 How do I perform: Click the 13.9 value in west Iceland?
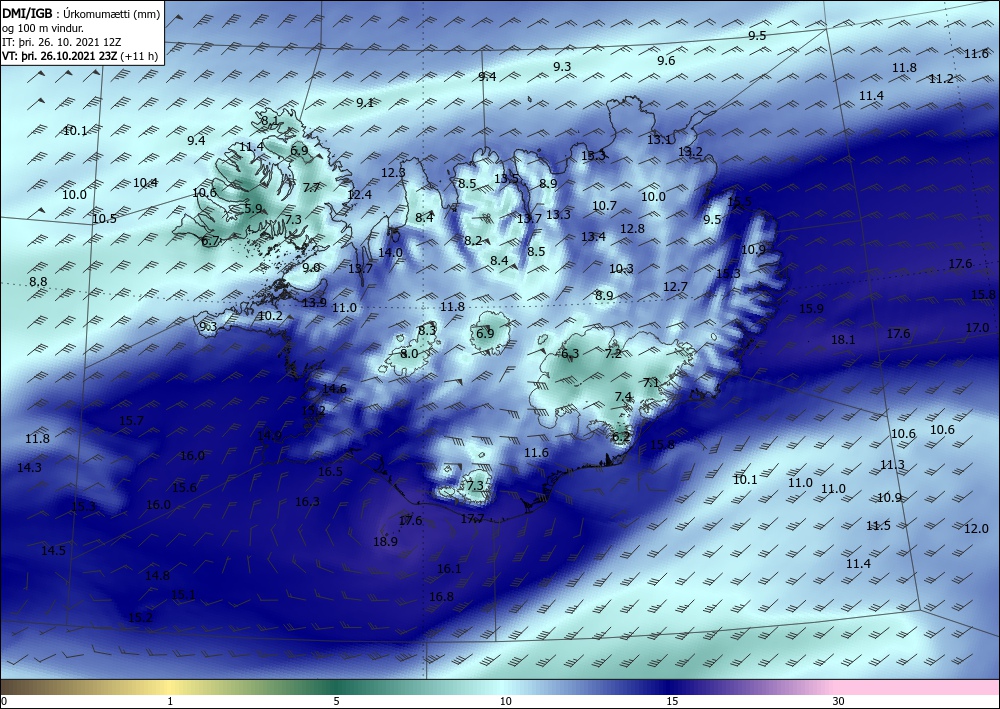coord(314,302)
